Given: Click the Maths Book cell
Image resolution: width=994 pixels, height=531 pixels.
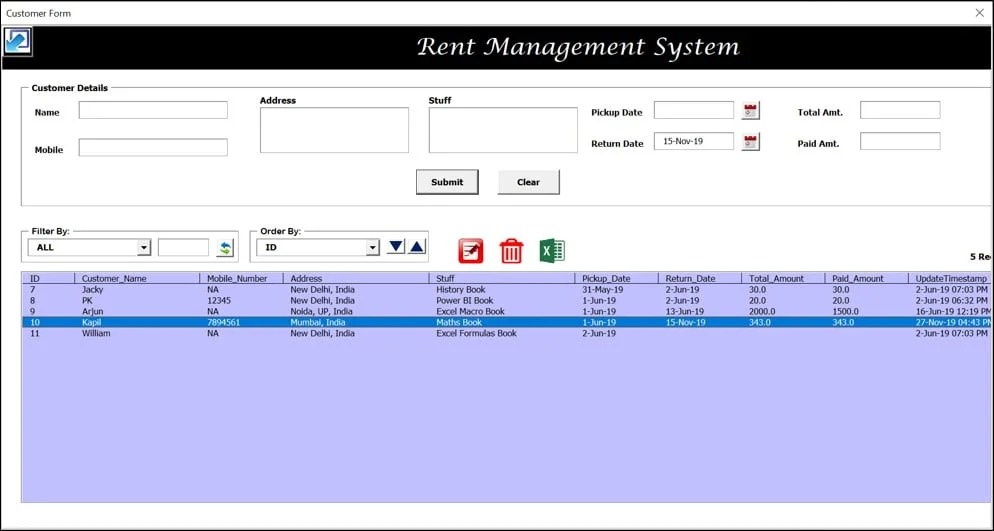Looking at the screenshot, I should coord(459,322).
